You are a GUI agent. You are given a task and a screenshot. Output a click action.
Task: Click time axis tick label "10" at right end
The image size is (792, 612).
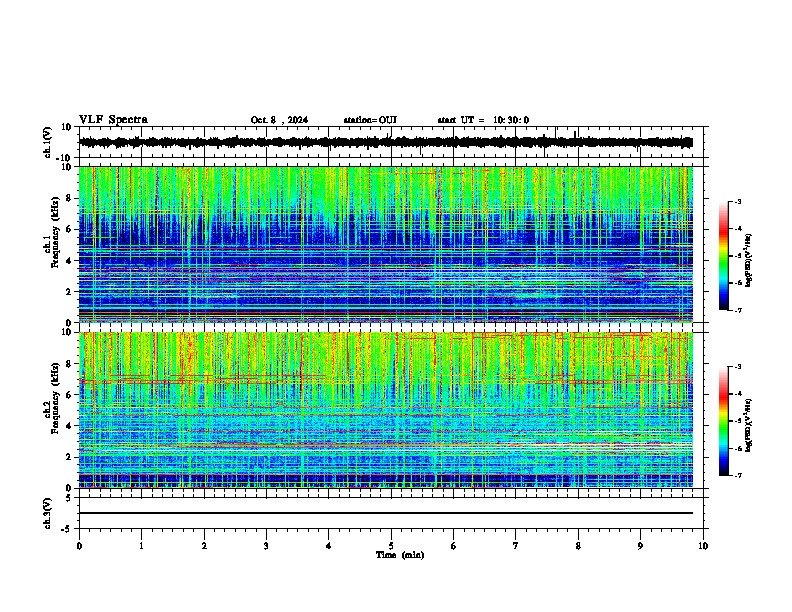pos(703,546)
